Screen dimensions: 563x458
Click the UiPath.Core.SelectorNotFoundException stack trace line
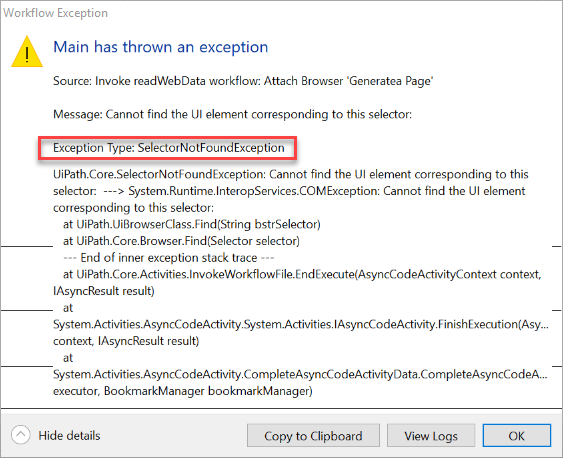click(290, 174)
